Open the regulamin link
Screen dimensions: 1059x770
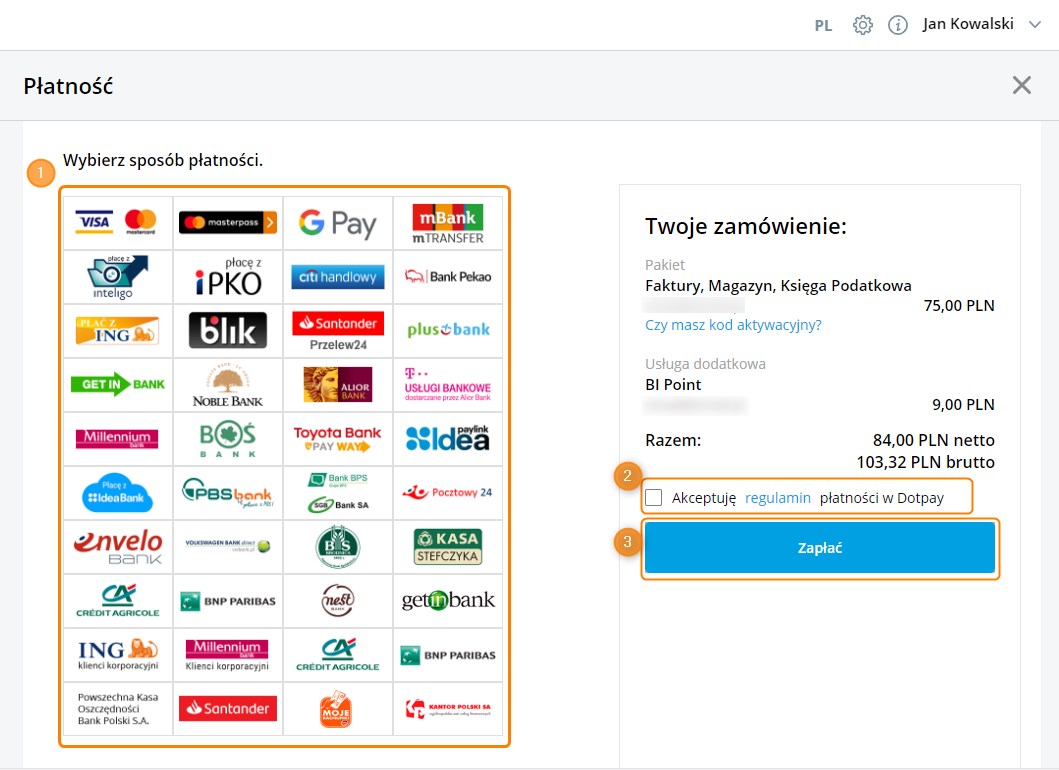(x=777, y=498)
